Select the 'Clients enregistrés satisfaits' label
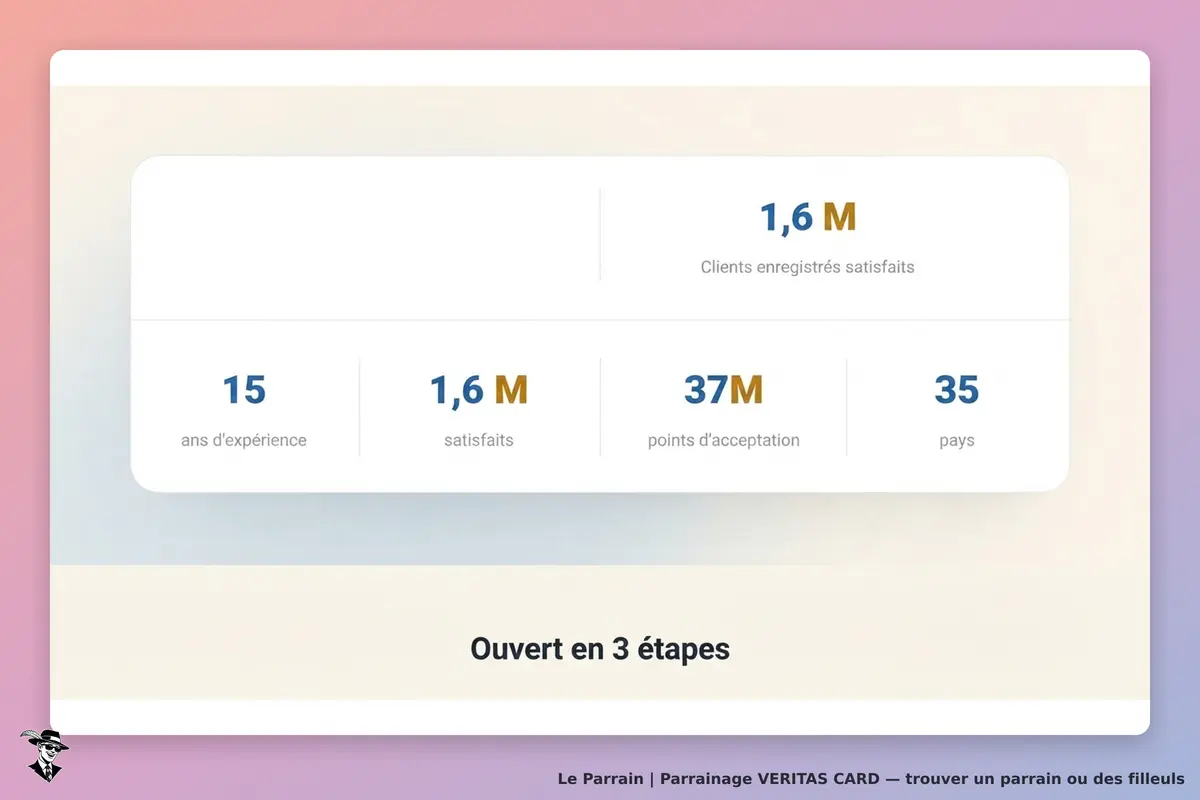Screen dimensions: 1200x800 pyautogui.click(x=808, y=267)
